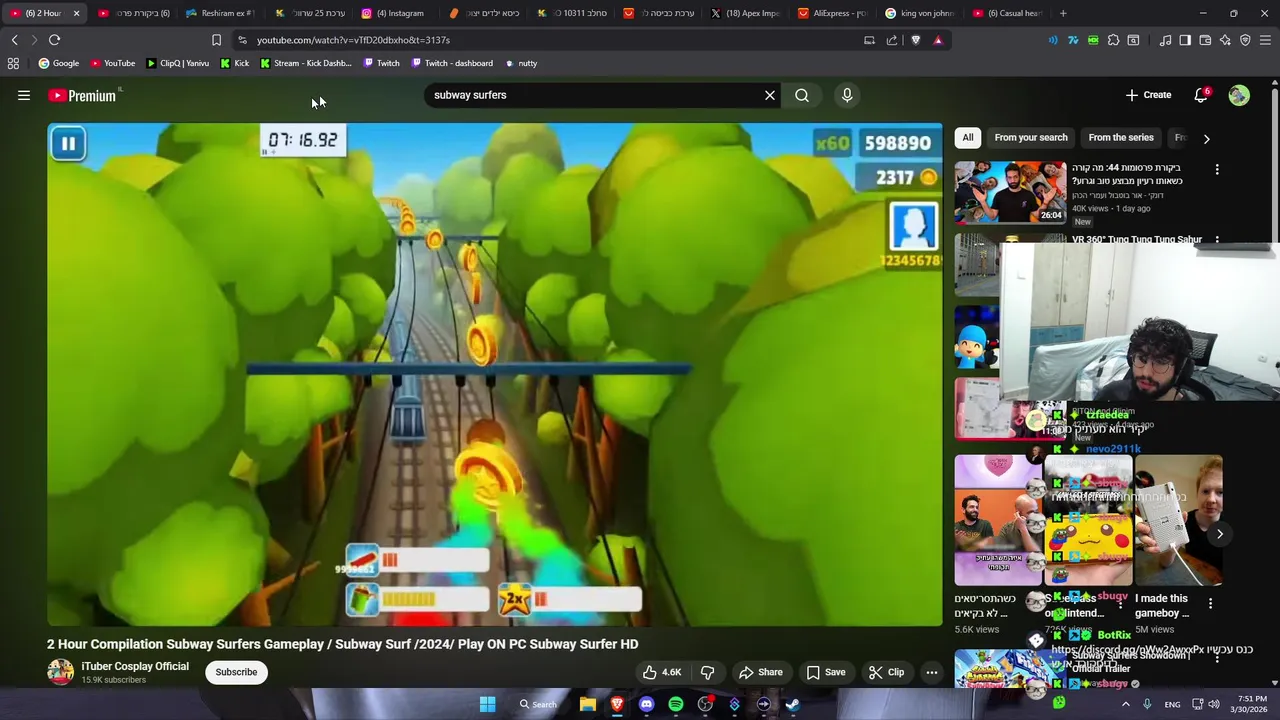Click the youtube.com address bar URL
Viewport: 1280px width, 720px height.
point(353,40)
